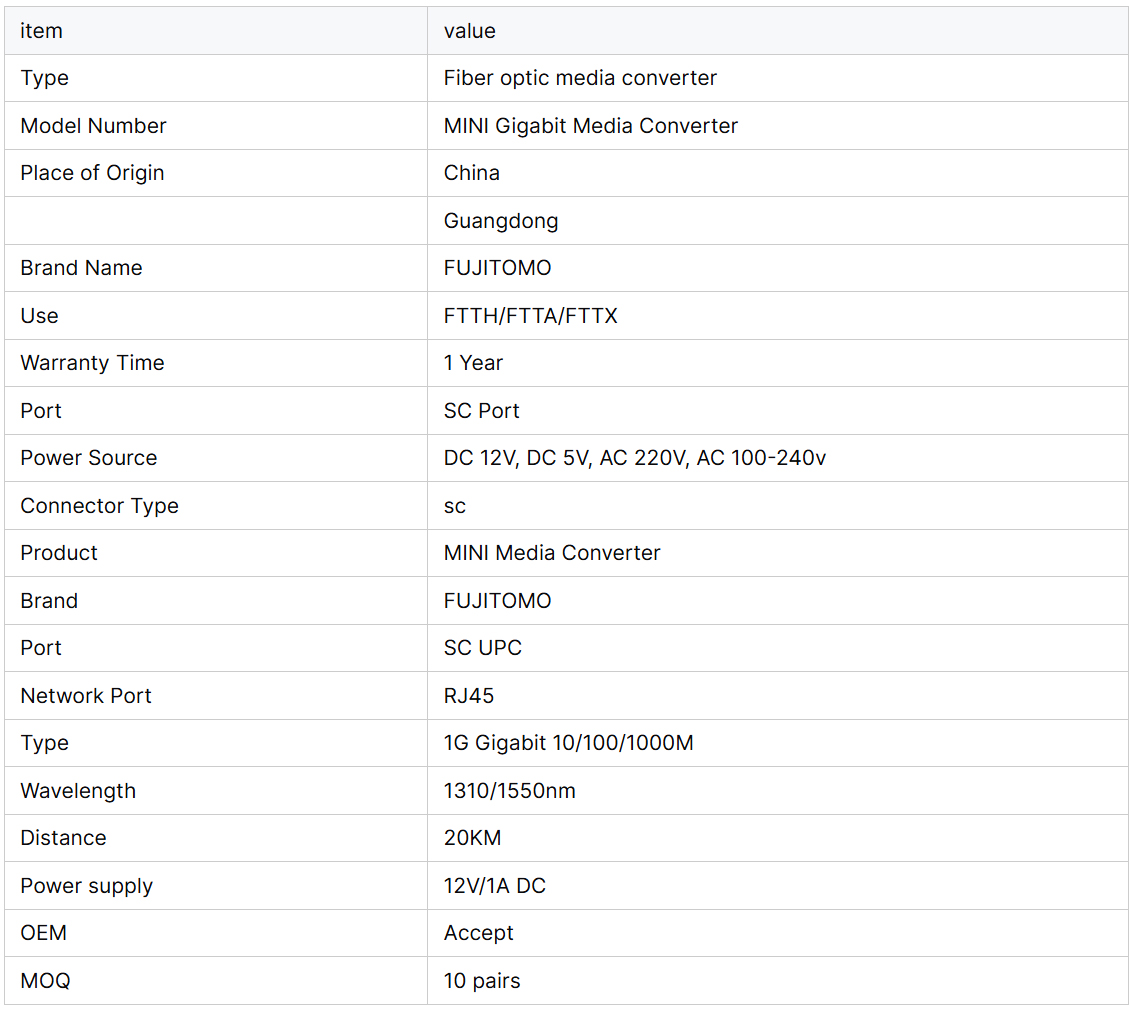The image size is (1132, 1009).
Task: Click the '20KM' distance value
Action: [x=471, y=838]
